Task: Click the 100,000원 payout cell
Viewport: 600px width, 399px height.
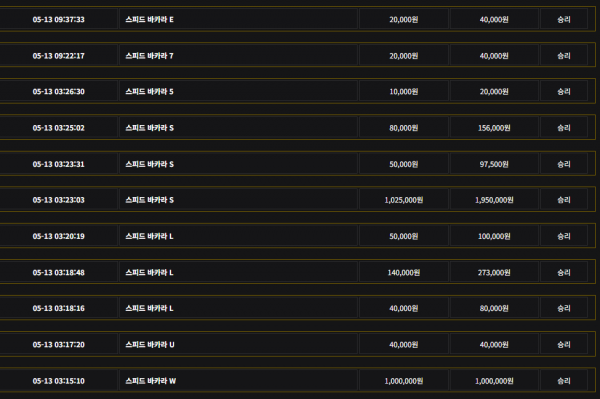Action: click(x=494, y=236)
